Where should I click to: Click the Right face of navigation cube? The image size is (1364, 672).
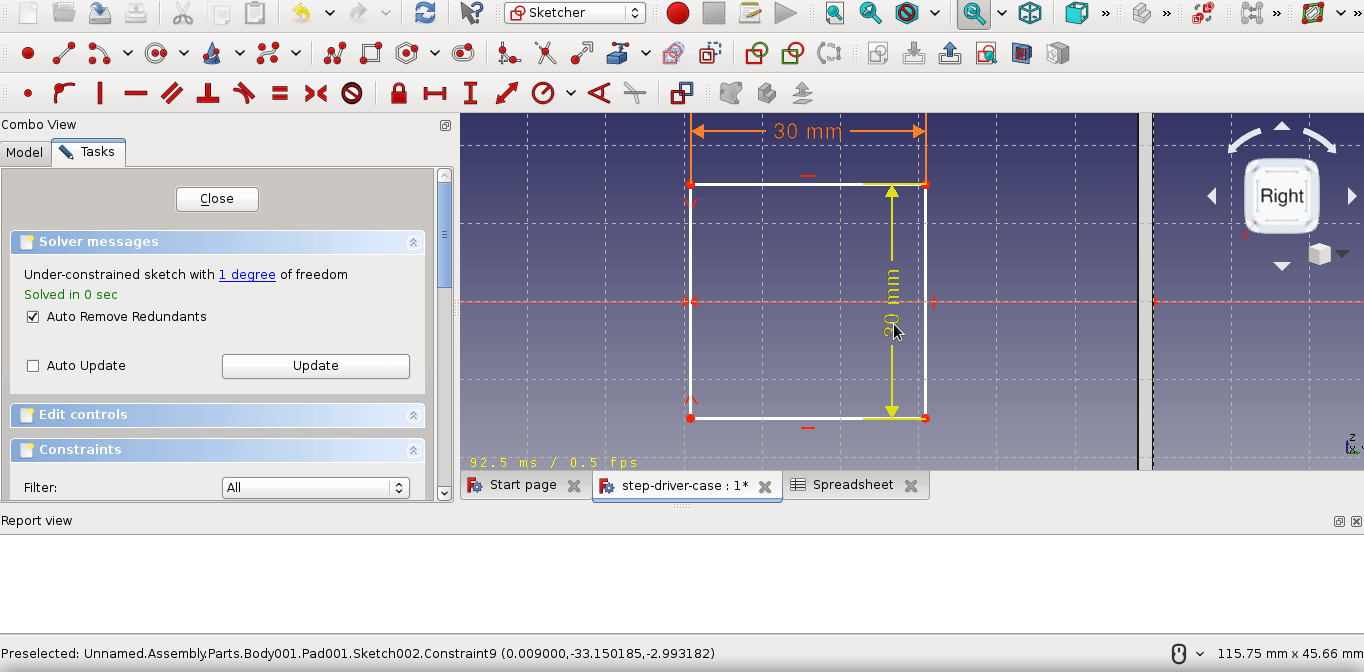click(1282, 196)
